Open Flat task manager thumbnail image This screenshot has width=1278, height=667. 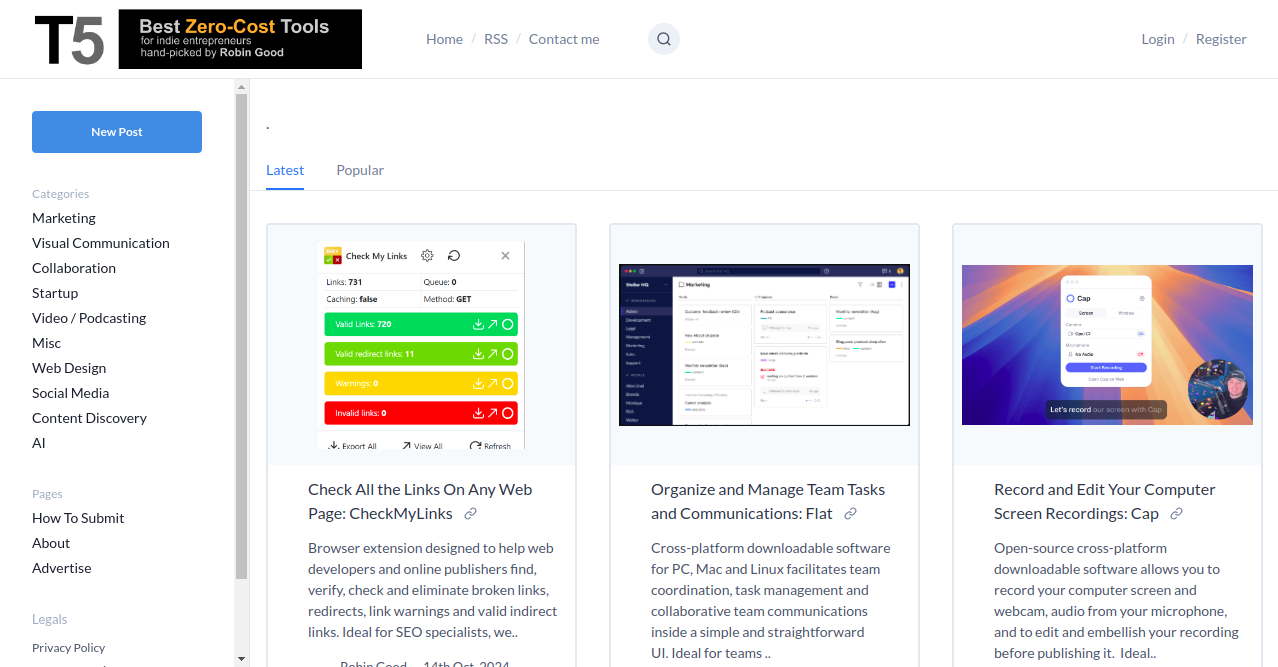pos(764,345)
